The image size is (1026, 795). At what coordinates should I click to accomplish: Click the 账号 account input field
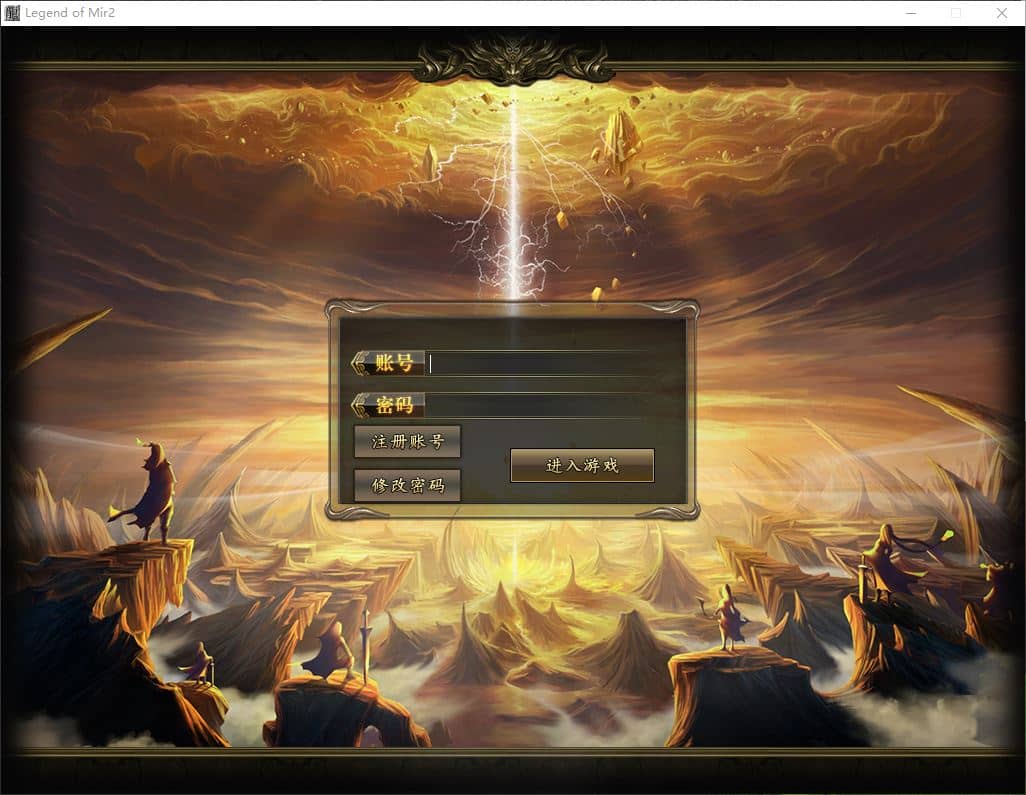[540, 364]
